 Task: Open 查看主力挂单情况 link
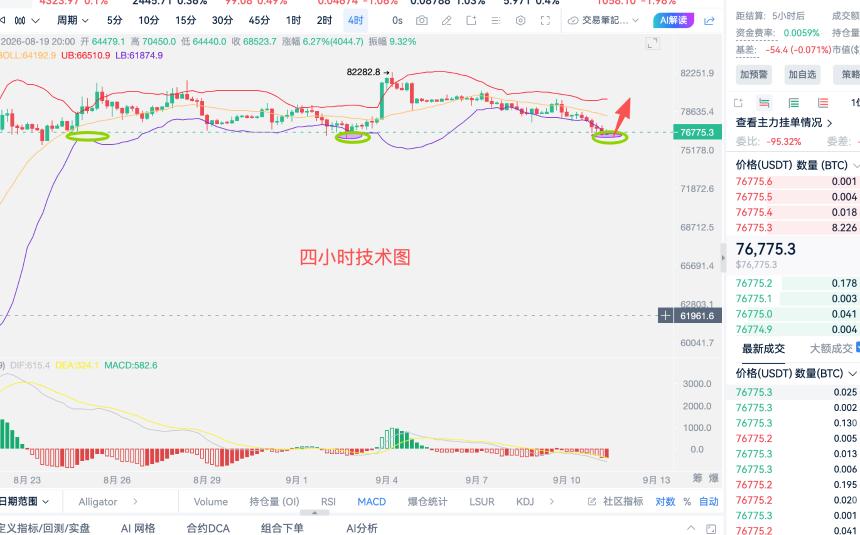pyautogui.click(x=784, y=122)
